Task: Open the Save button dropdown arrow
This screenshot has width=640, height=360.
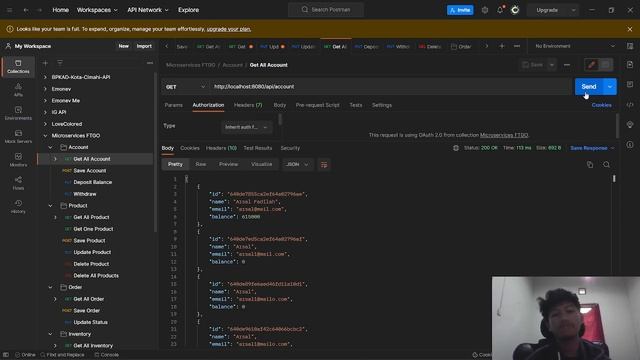Action: coord(552,64)
